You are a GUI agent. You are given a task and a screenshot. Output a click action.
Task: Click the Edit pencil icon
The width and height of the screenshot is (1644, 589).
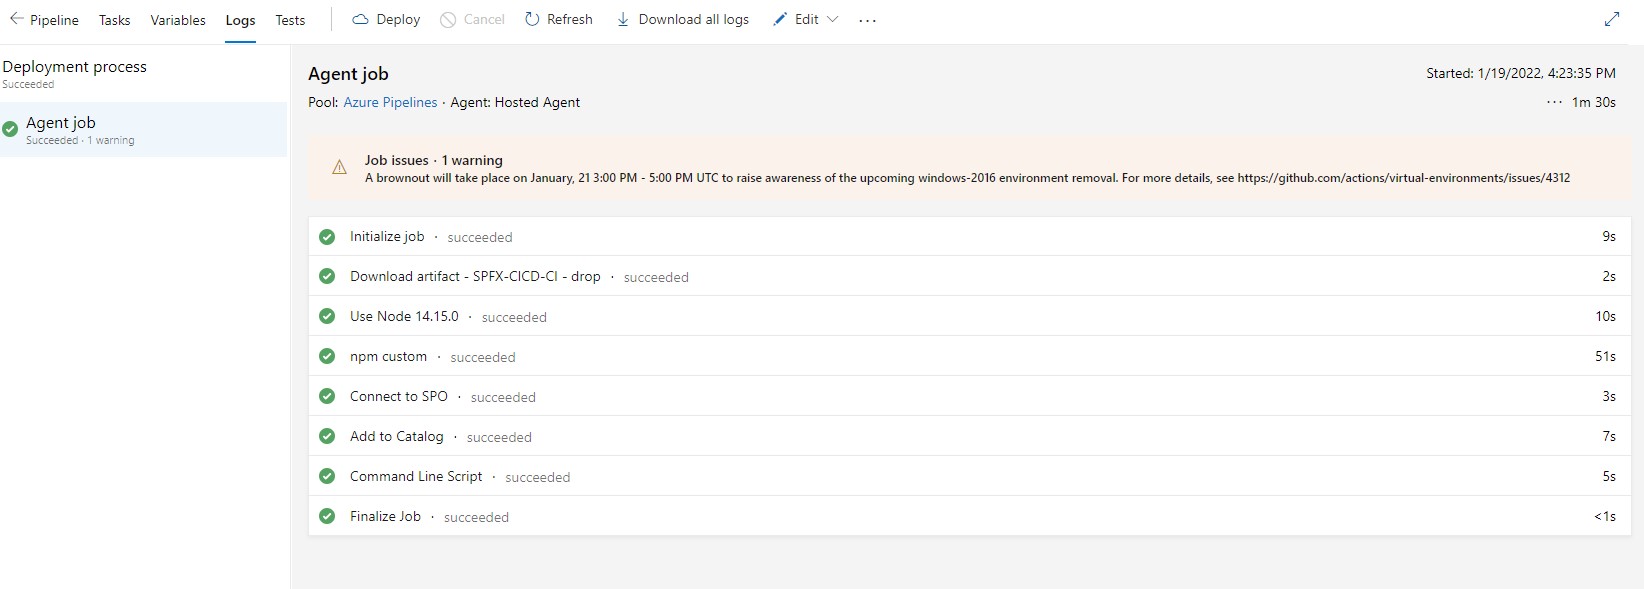(780, 20)
